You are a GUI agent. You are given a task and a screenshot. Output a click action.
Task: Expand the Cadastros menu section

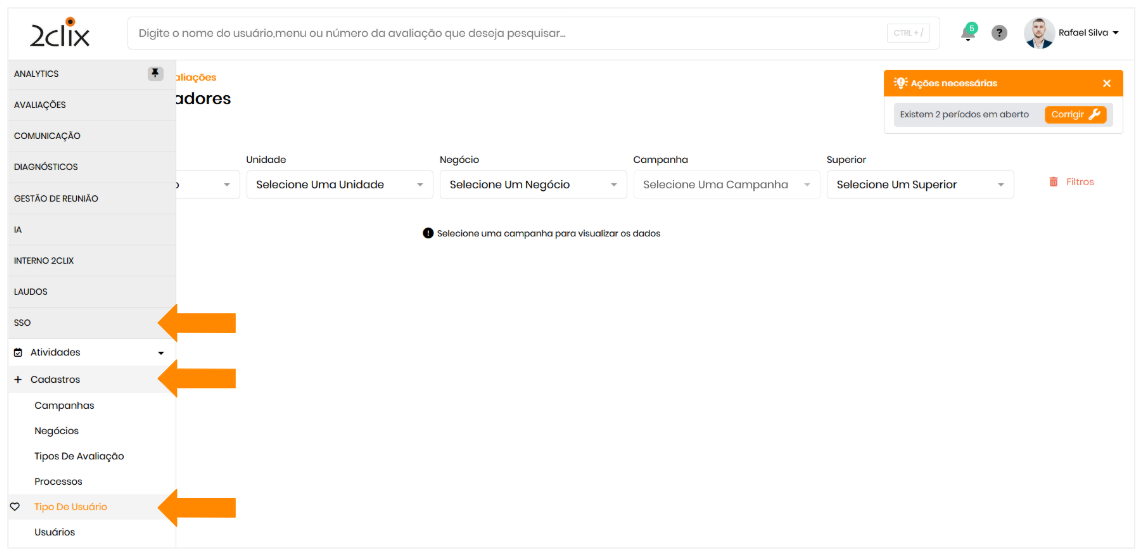tap(55, 380)
